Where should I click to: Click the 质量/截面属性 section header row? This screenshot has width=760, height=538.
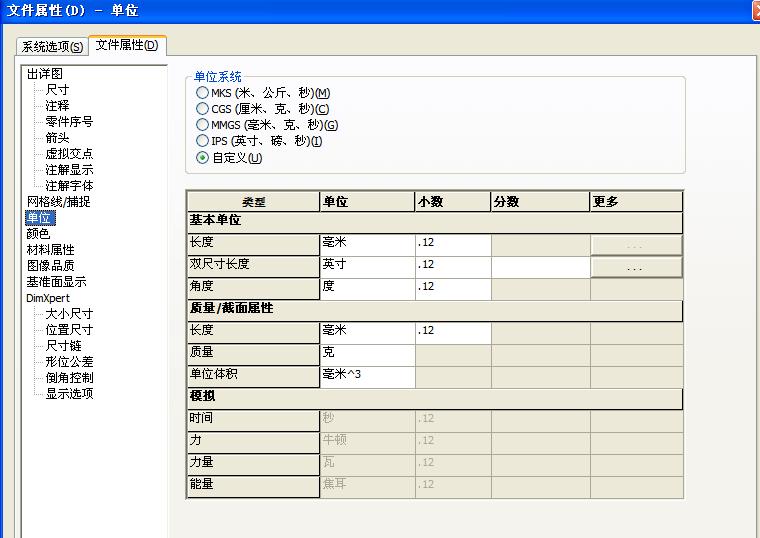[435, 311]
